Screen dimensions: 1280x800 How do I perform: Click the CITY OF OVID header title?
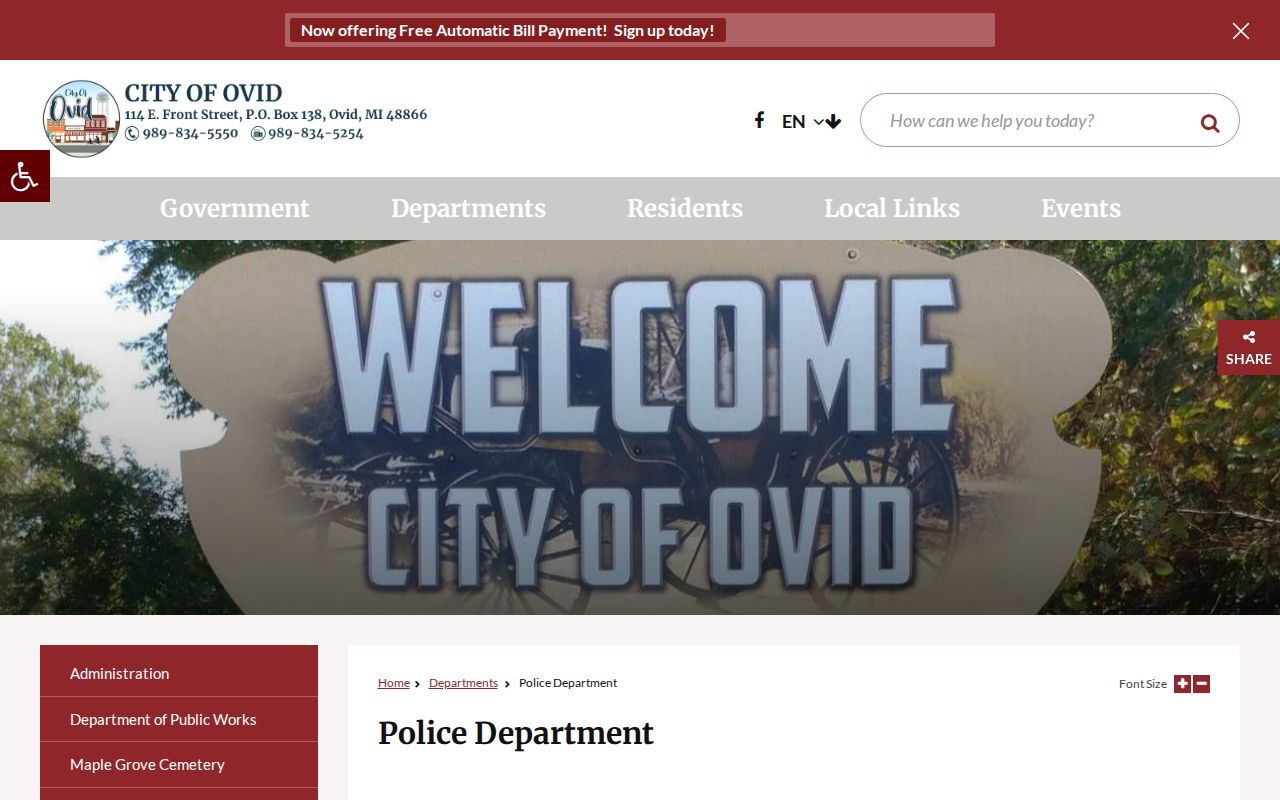coord(203,93)
